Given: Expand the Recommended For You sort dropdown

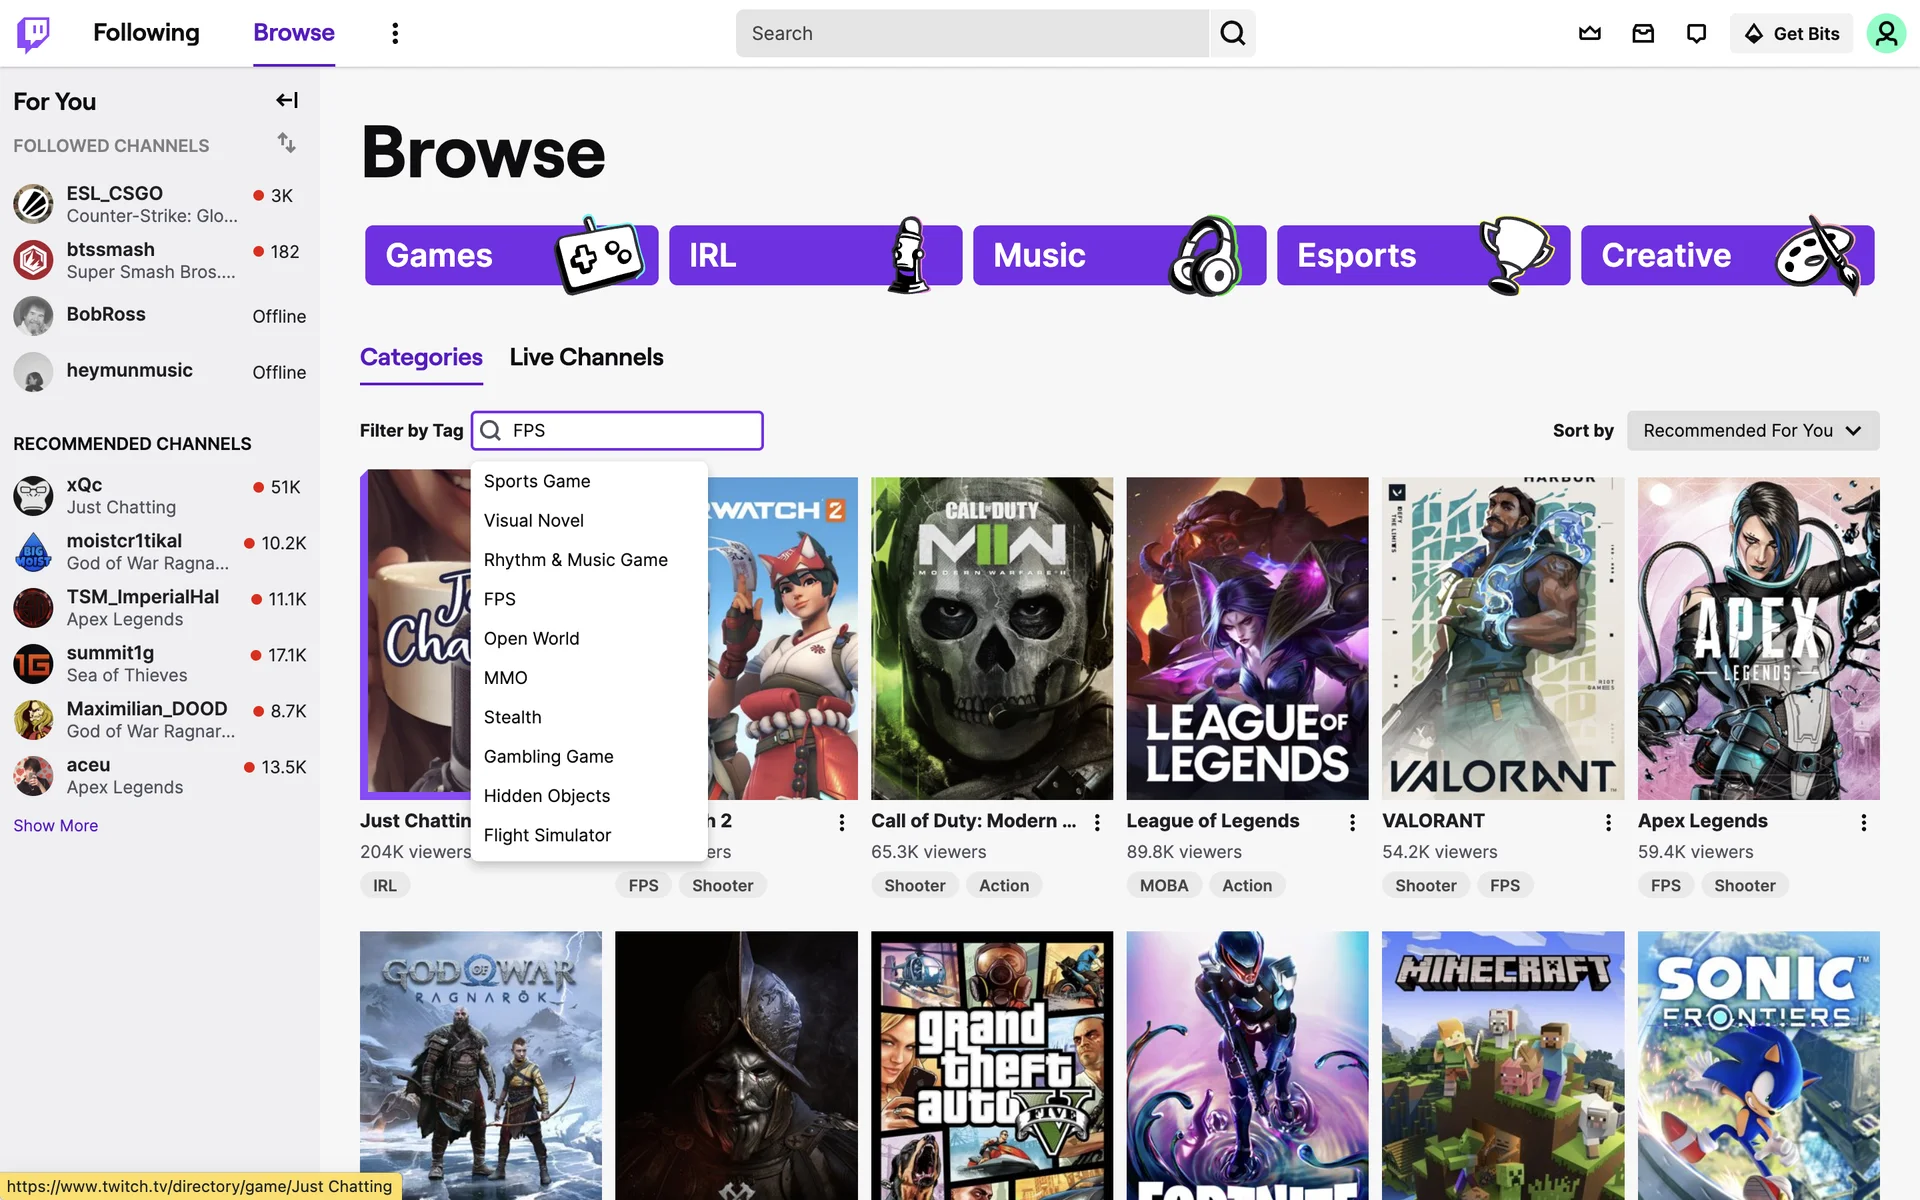Looking at the screenshot, I should pos(1752,430).
